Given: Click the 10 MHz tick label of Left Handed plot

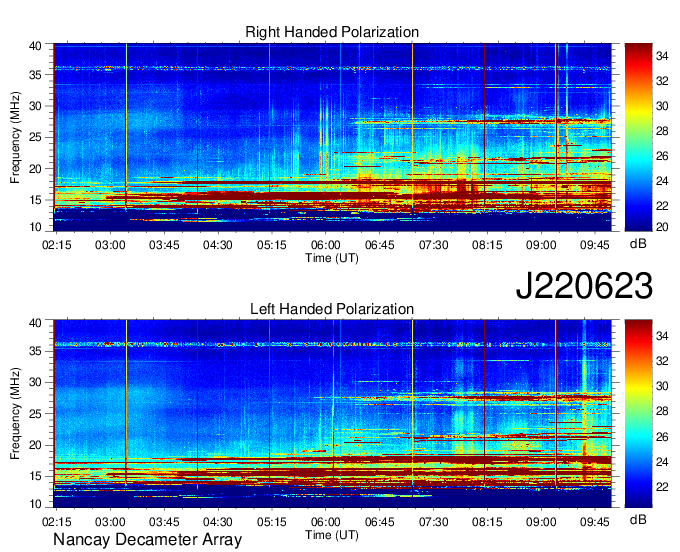Looking at the screenshot, I should pos(36,503).
